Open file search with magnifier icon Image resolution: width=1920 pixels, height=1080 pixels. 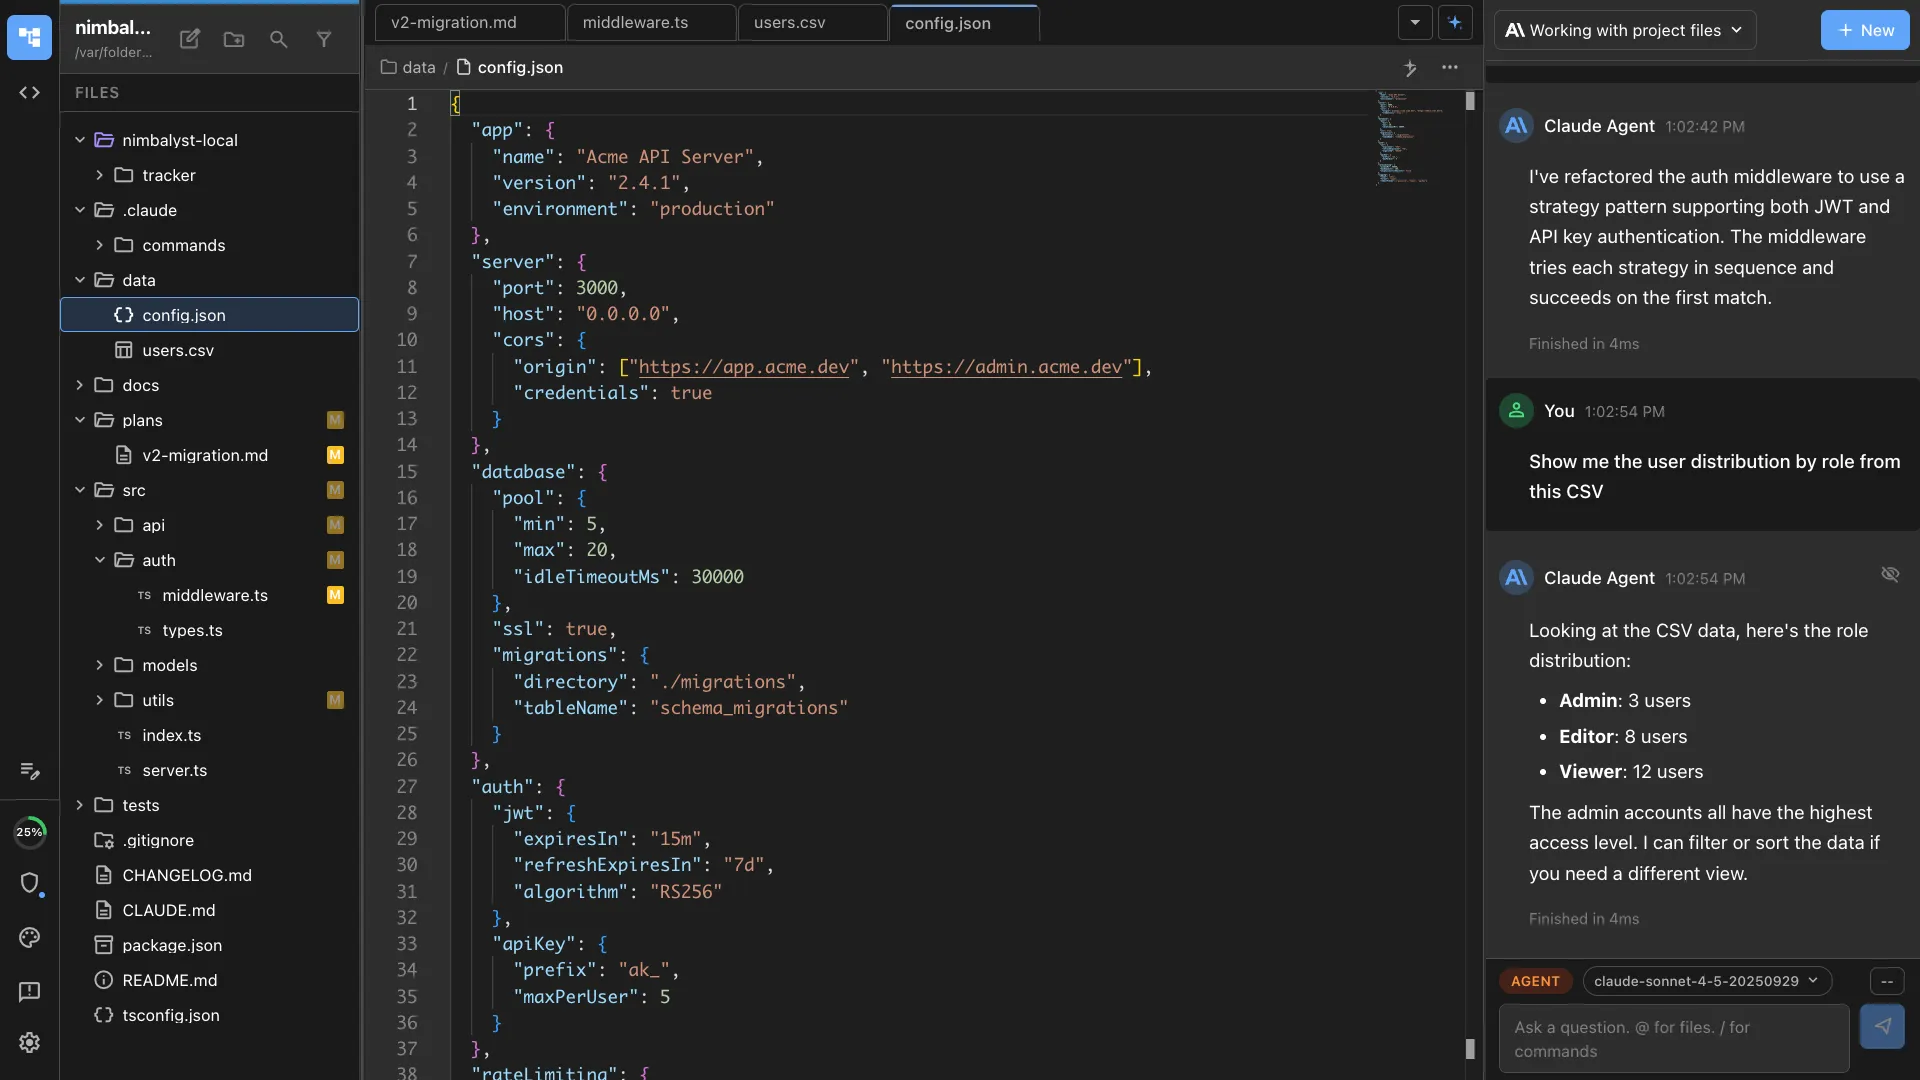(279, 39)
